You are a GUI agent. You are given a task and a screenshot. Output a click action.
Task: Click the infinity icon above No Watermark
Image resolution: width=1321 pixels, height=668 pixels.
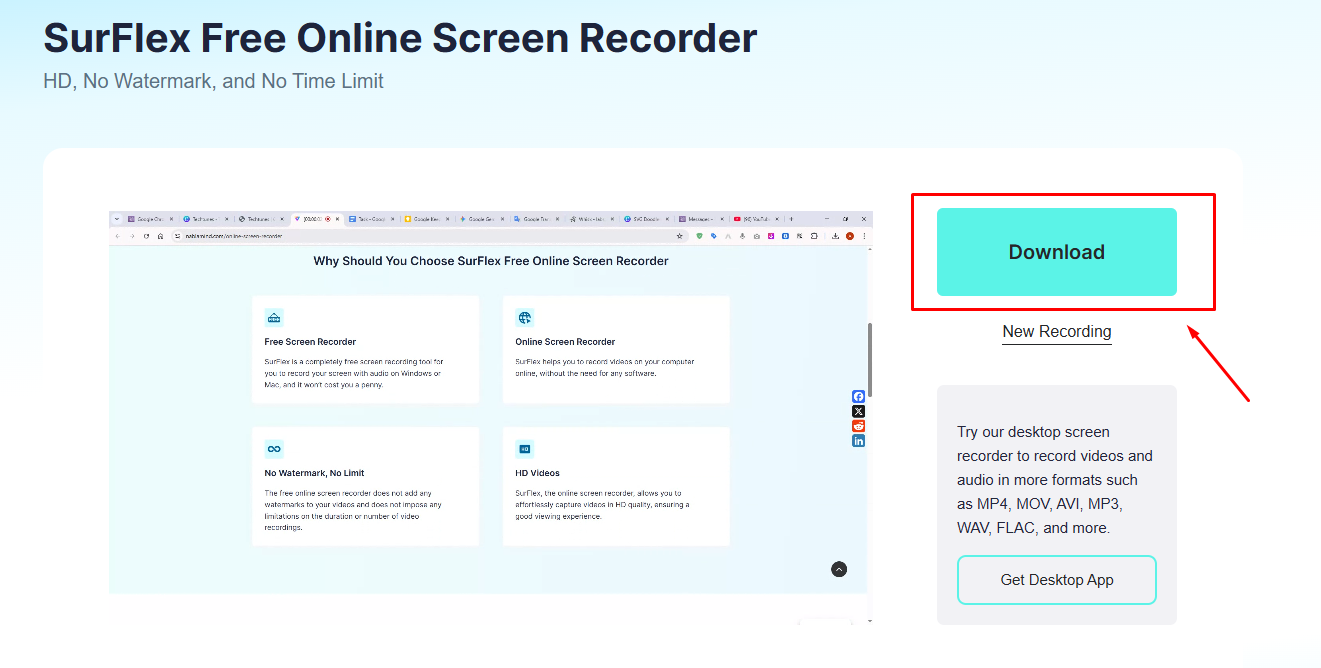coord(274,448)
